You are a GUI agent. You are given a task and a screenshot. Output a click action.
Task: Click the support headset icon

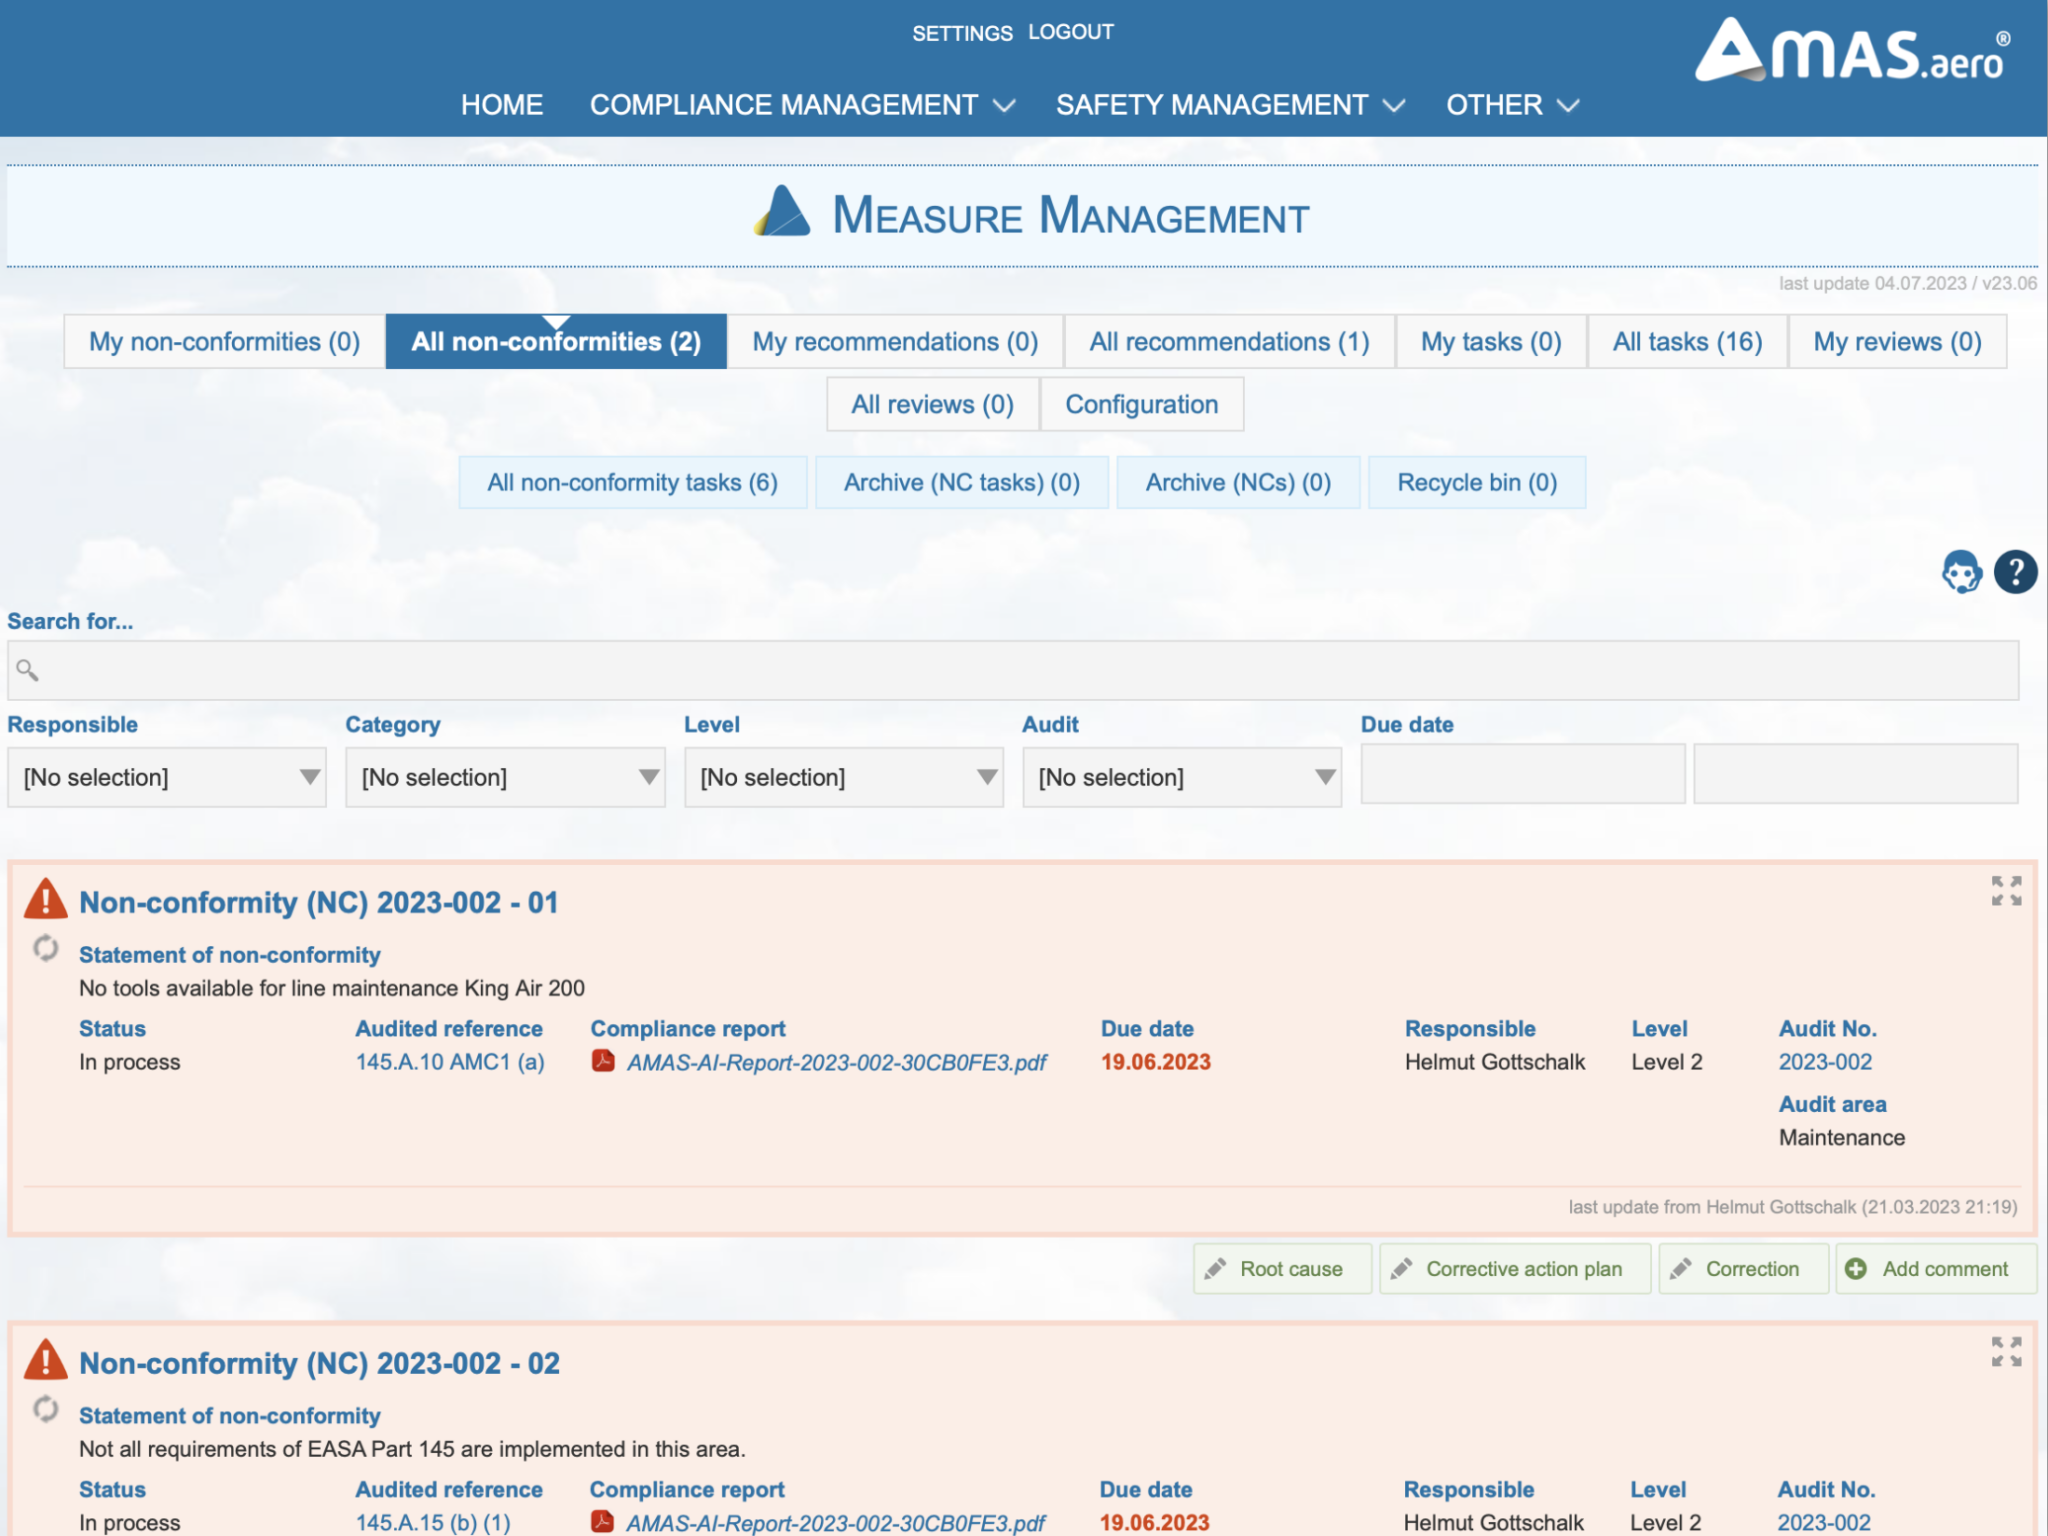pyautogui.click(x=1962, y=572)
